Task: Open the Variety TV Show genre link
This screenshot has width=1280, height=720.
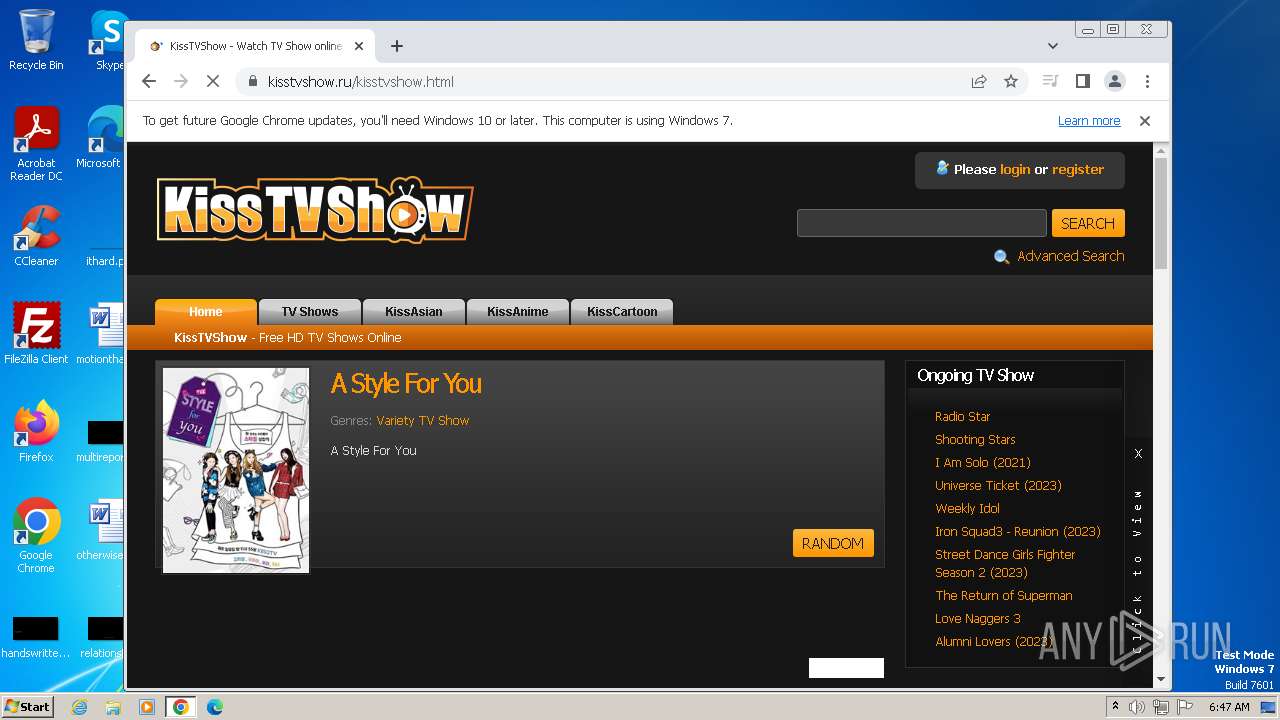Action: [423, 421]
